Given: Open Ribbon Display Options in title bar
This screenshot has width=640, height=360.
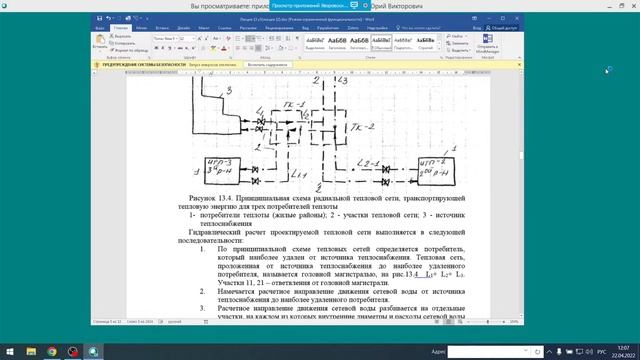Looking at the screenshot, I should tap(474, 18).
